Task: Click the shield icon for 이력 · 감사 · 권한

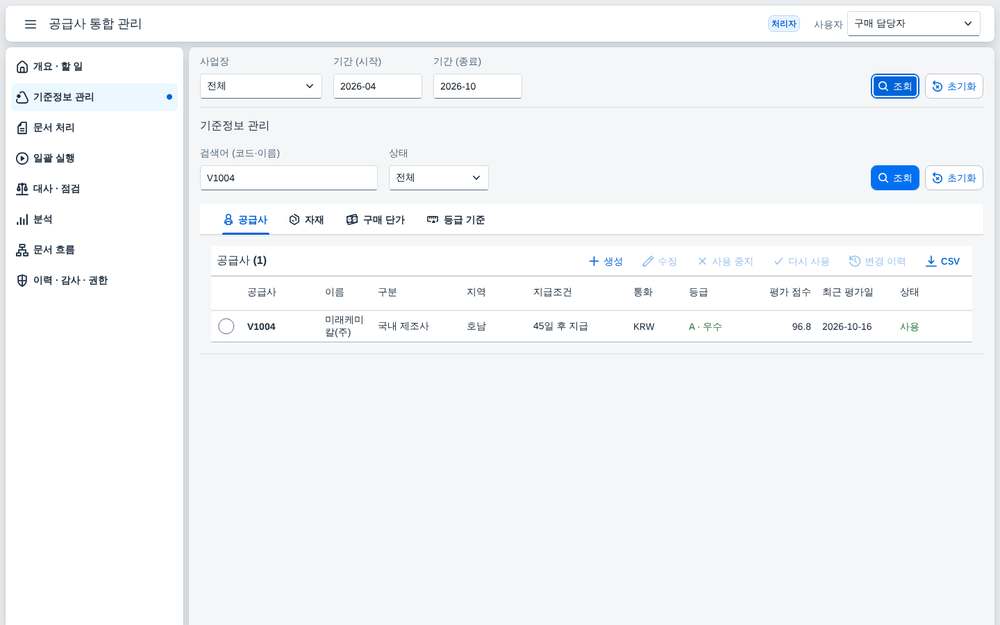Action: tap(22, 281)
